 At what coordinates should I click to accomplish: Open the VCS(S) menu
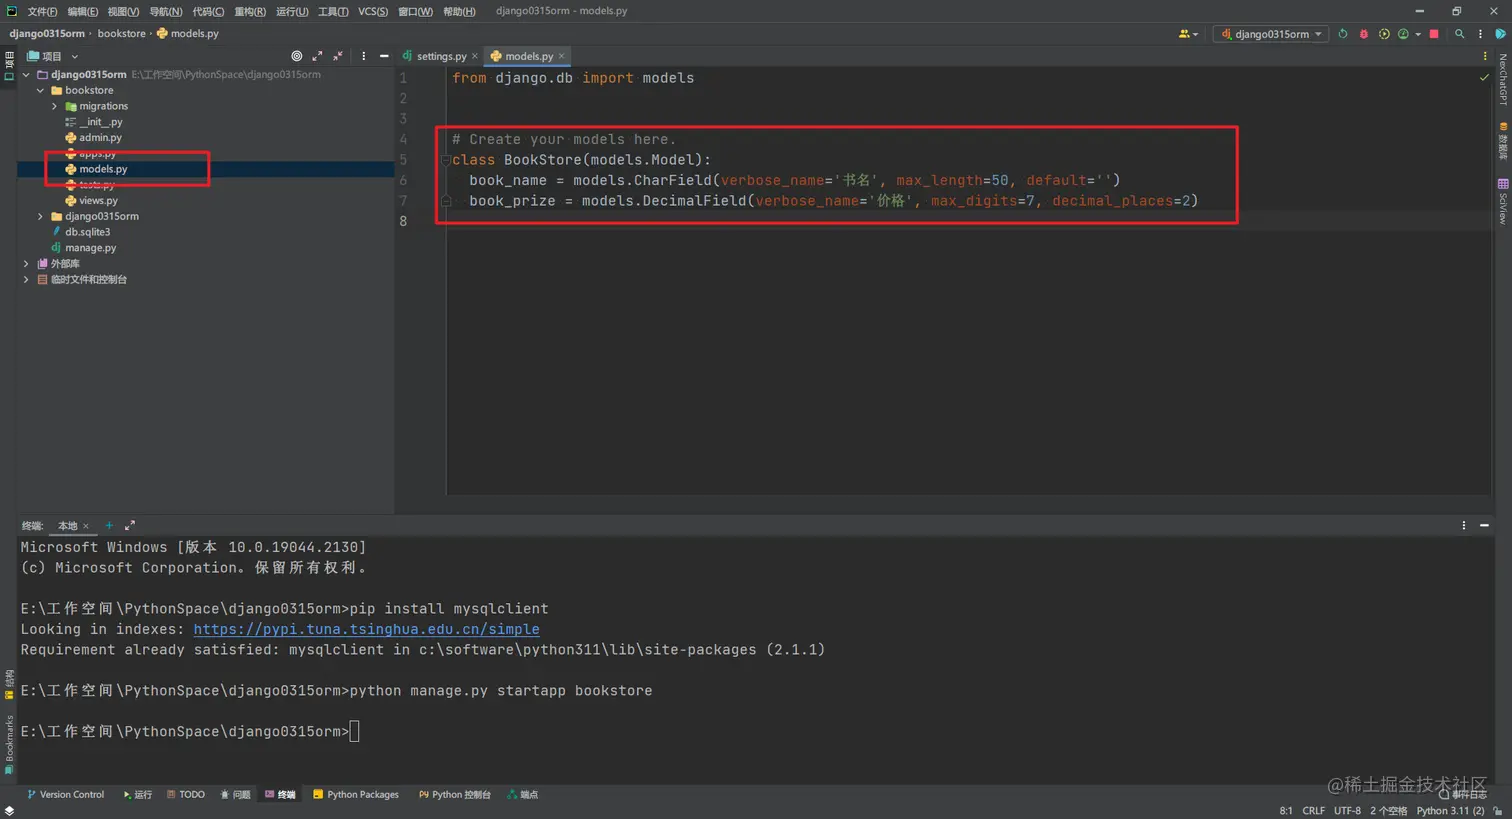[373, 11]
